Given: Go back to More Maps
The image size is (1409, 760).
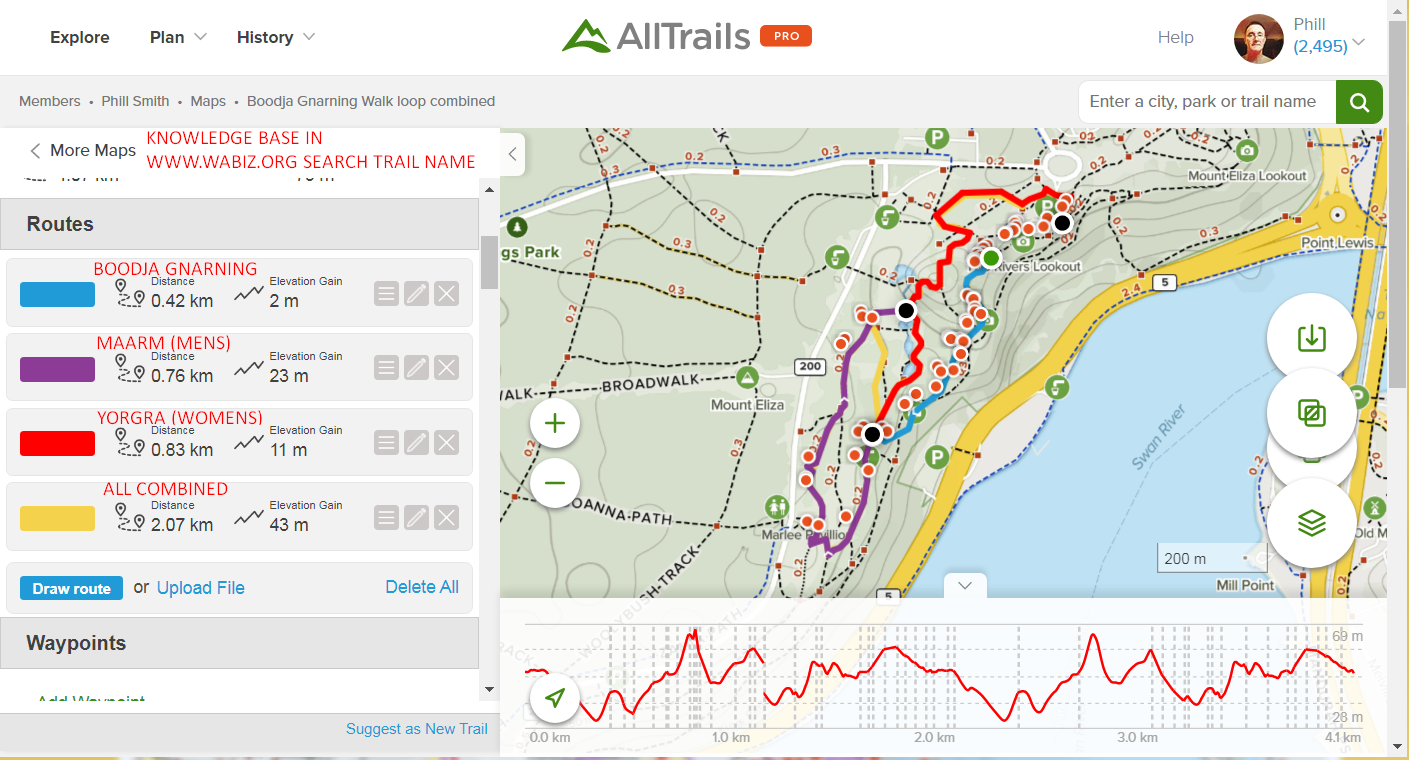Looking at the screenshot, I should 82,150.
